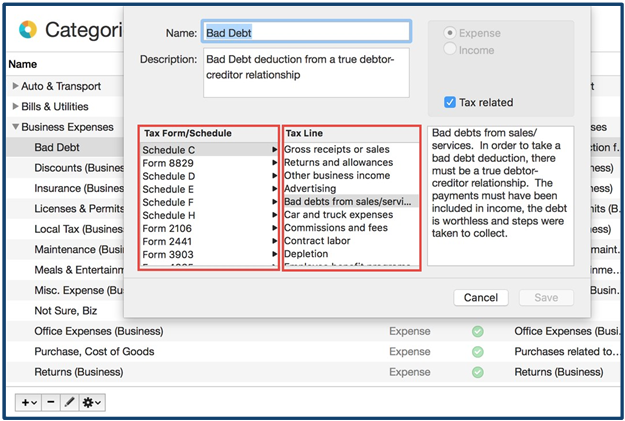
Task: Click the Cancel button
Action: (x=480, y=297)
